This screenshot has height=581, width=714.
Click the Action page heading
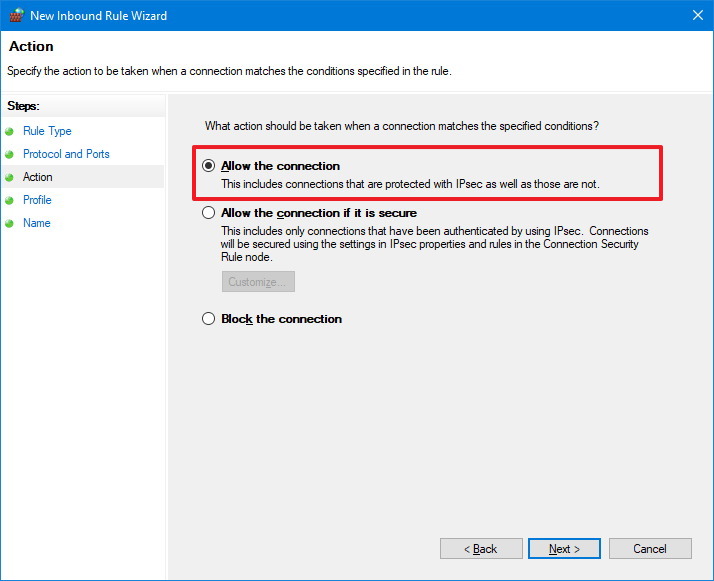[31, 47]
